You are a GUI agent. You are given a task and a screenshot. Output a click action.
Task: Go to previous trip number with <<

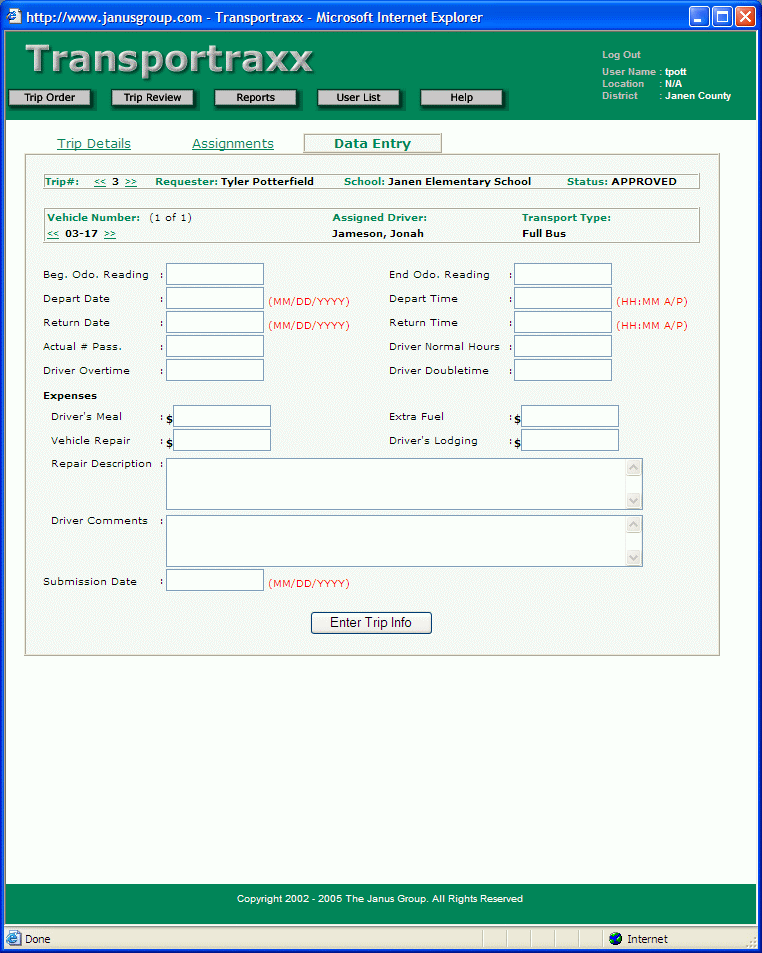pyautogui.click(x=100, y=182)
